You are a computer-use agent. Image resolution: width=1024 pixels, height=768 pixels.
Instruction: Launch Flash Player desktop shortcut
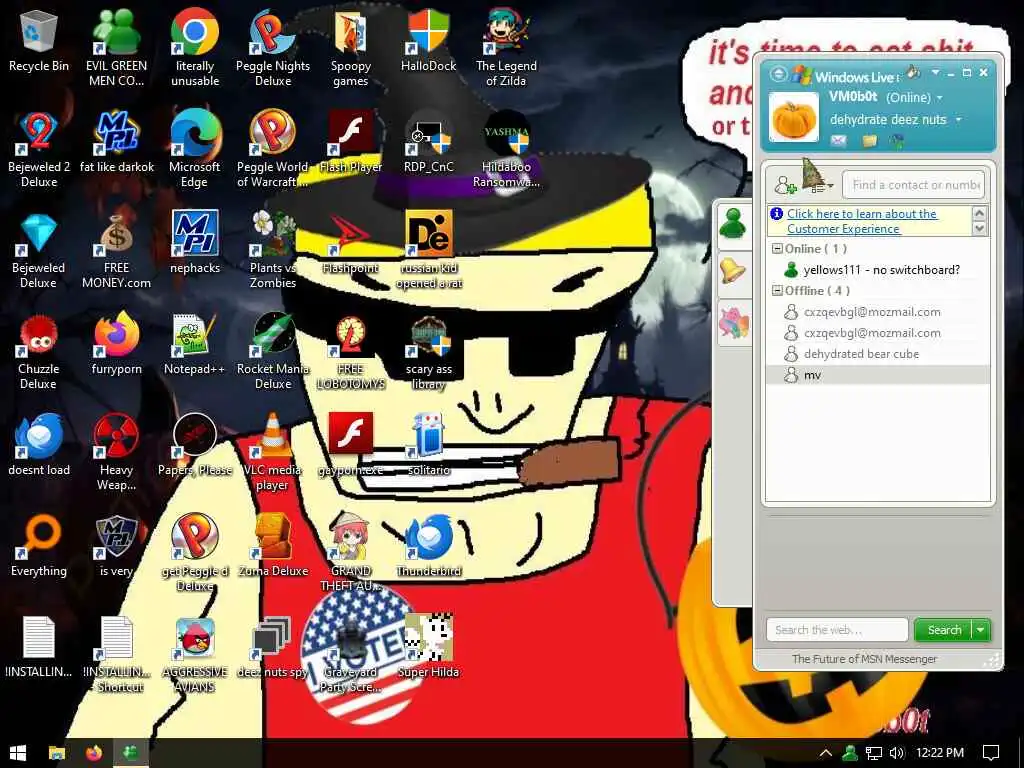pyautogui.click(x=351, y=142)
